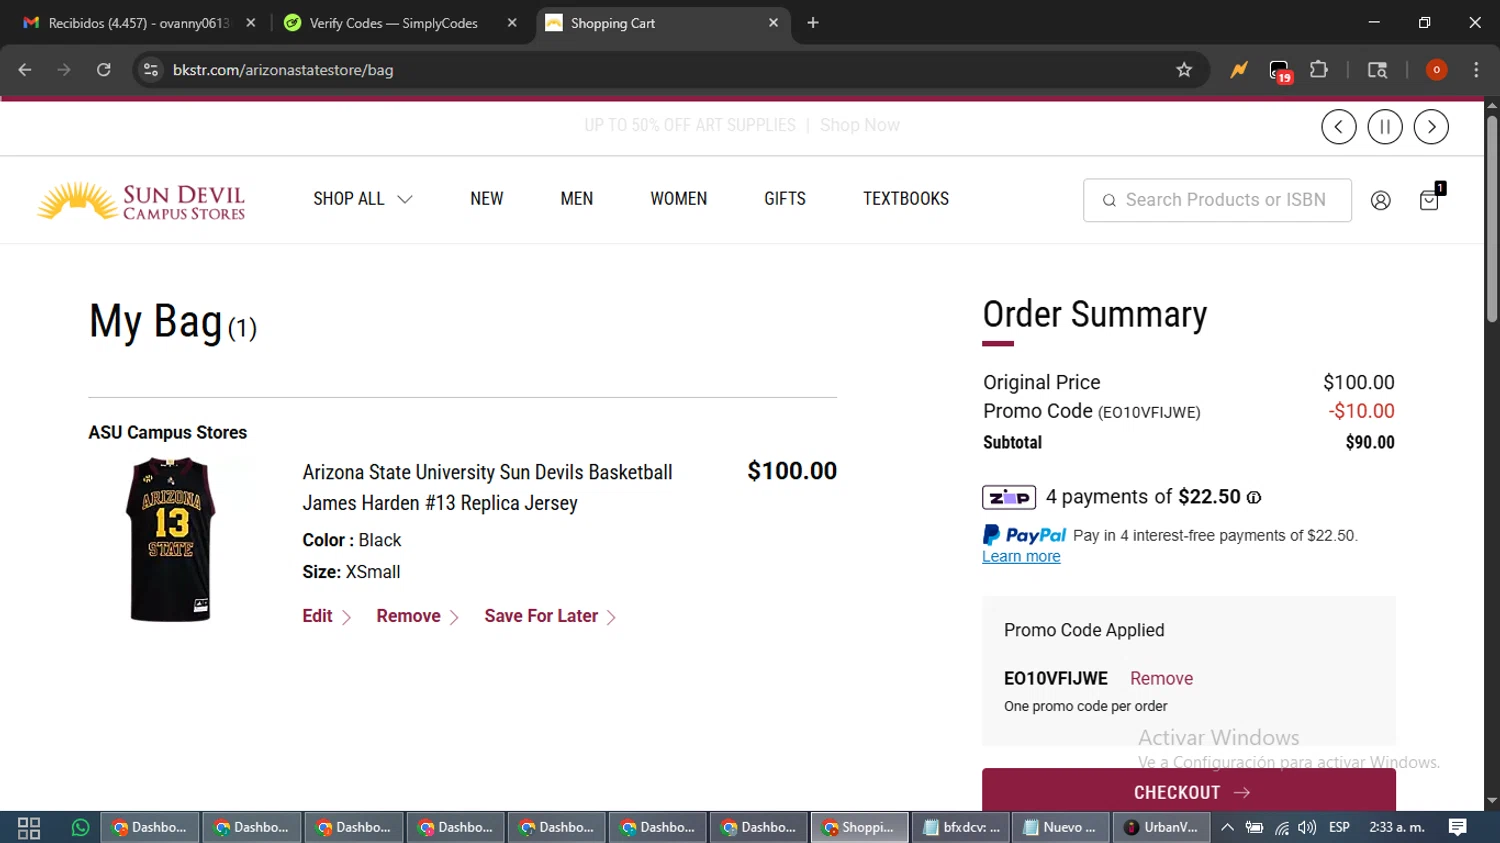Switch to the Verify Codes SimplyCodes tab
Viewport: 1500px width, 843px height.
pos(394,23)
